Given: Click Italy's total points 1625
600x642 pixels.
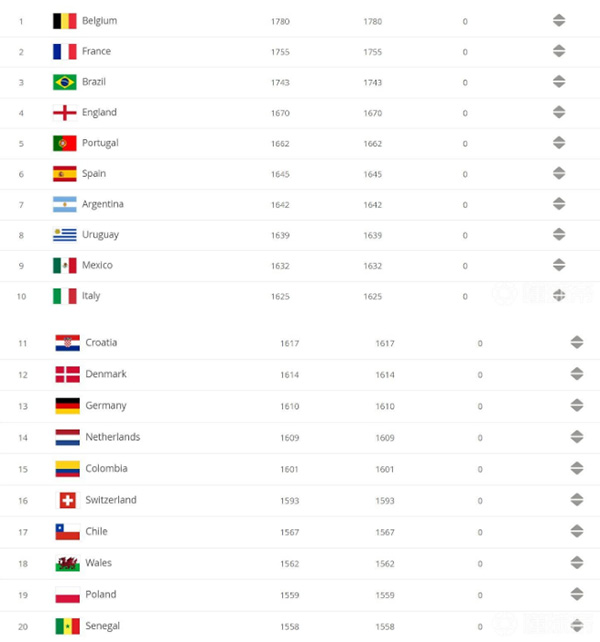Looking at the screenshot, I should [373, 296].
